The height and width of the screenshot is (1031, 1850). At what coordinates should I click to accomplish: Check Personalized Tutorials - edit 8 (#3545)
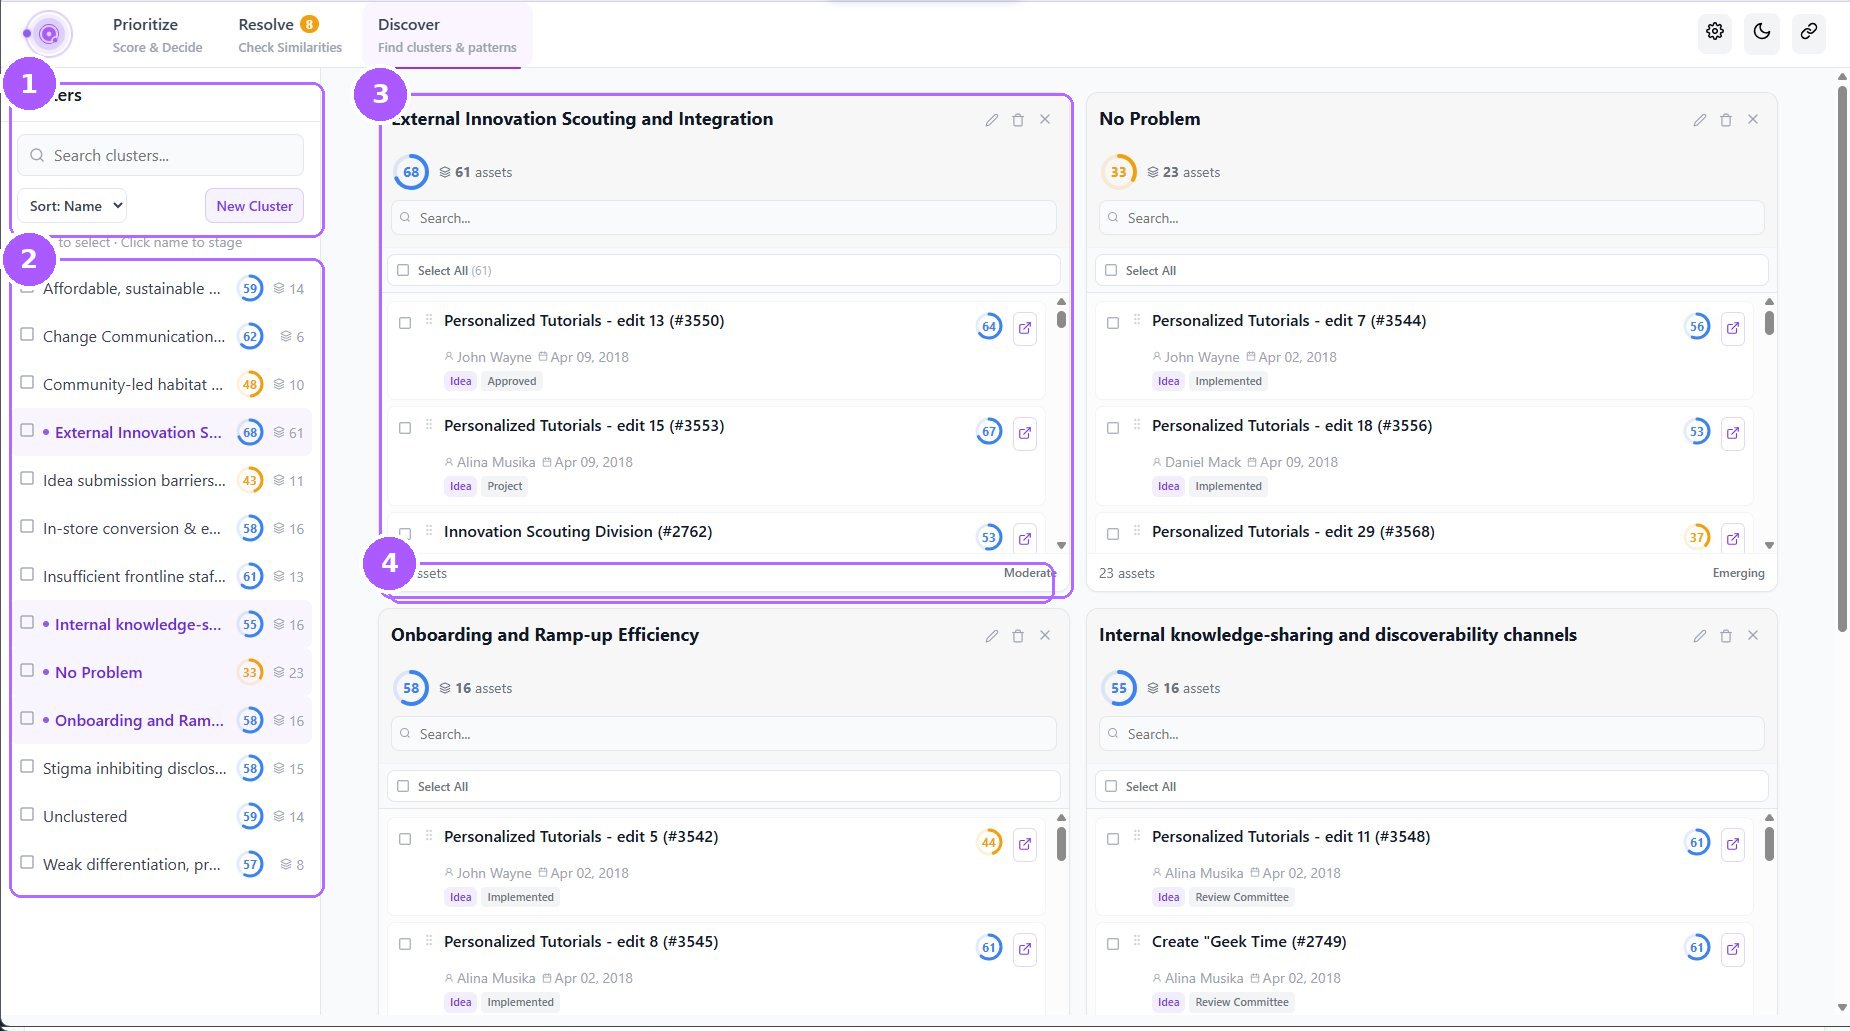click(x=405, y=944)
